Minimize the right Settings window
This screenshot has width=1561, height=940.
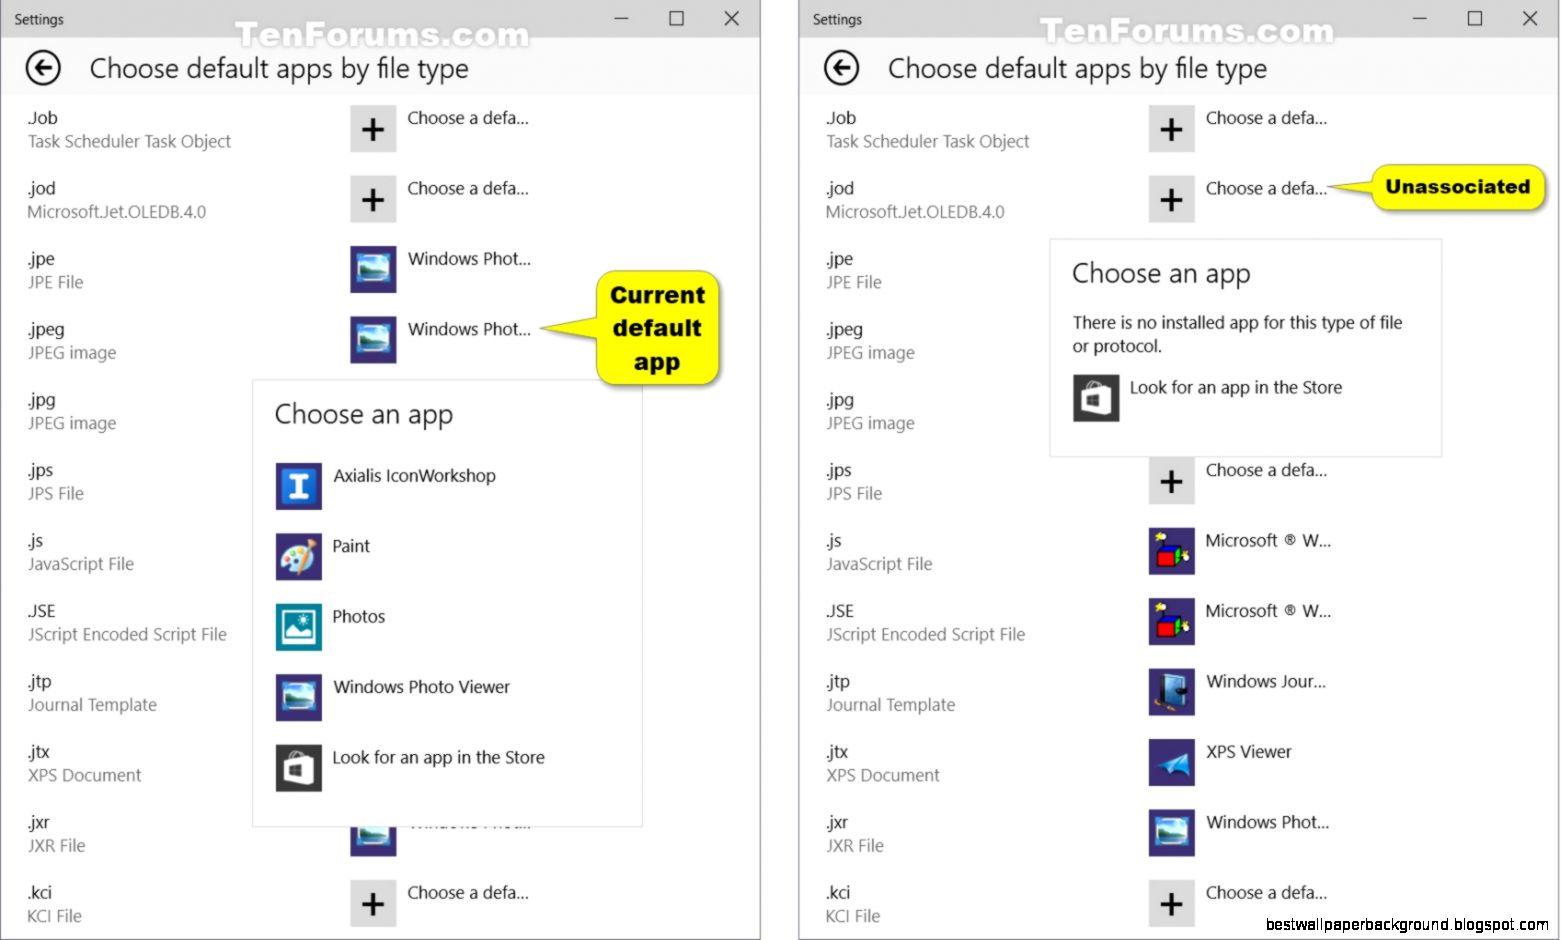[1420, 18]
